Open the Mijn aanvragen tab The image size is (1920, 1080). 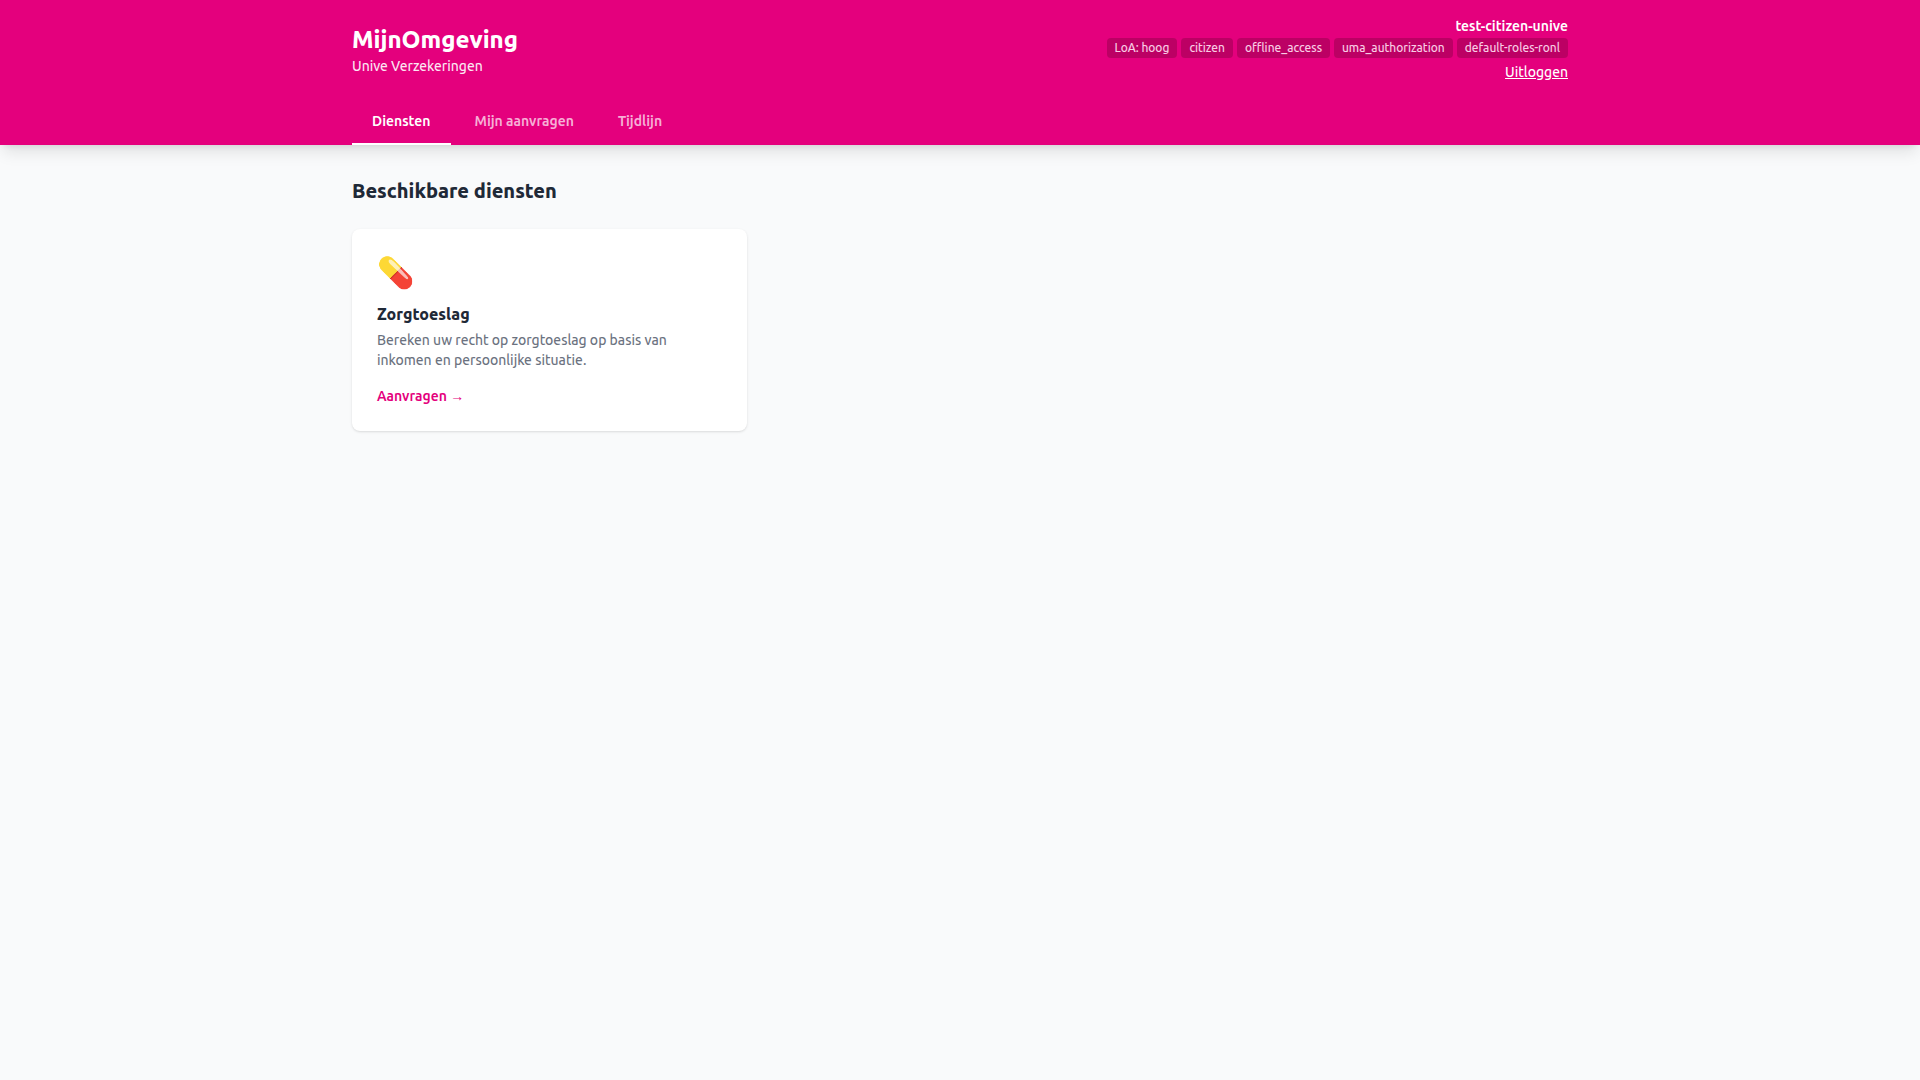[x=523, y=121]
